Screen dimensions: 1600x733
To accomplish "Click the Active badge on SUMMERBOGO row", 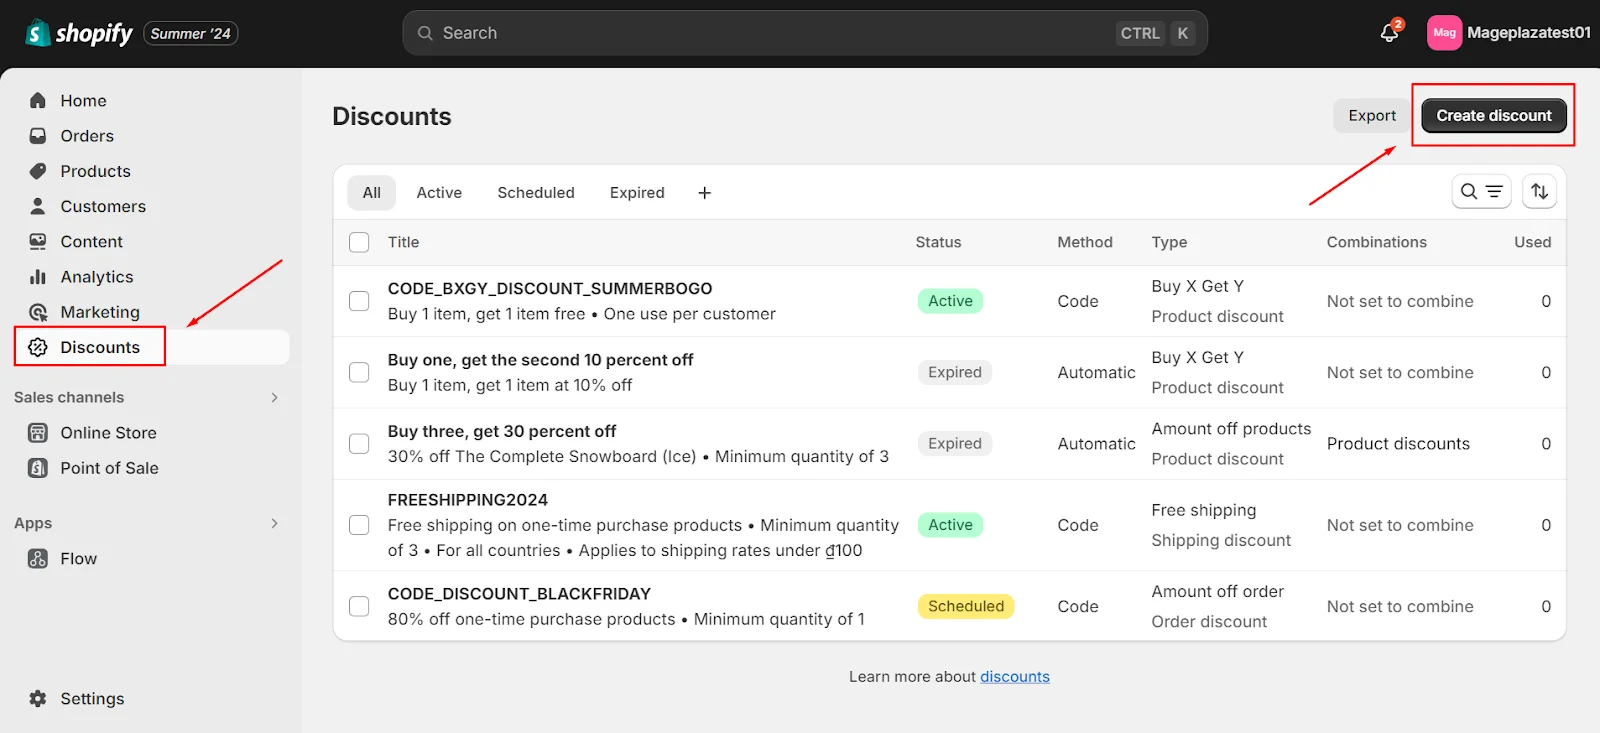I will coord(950,301).
